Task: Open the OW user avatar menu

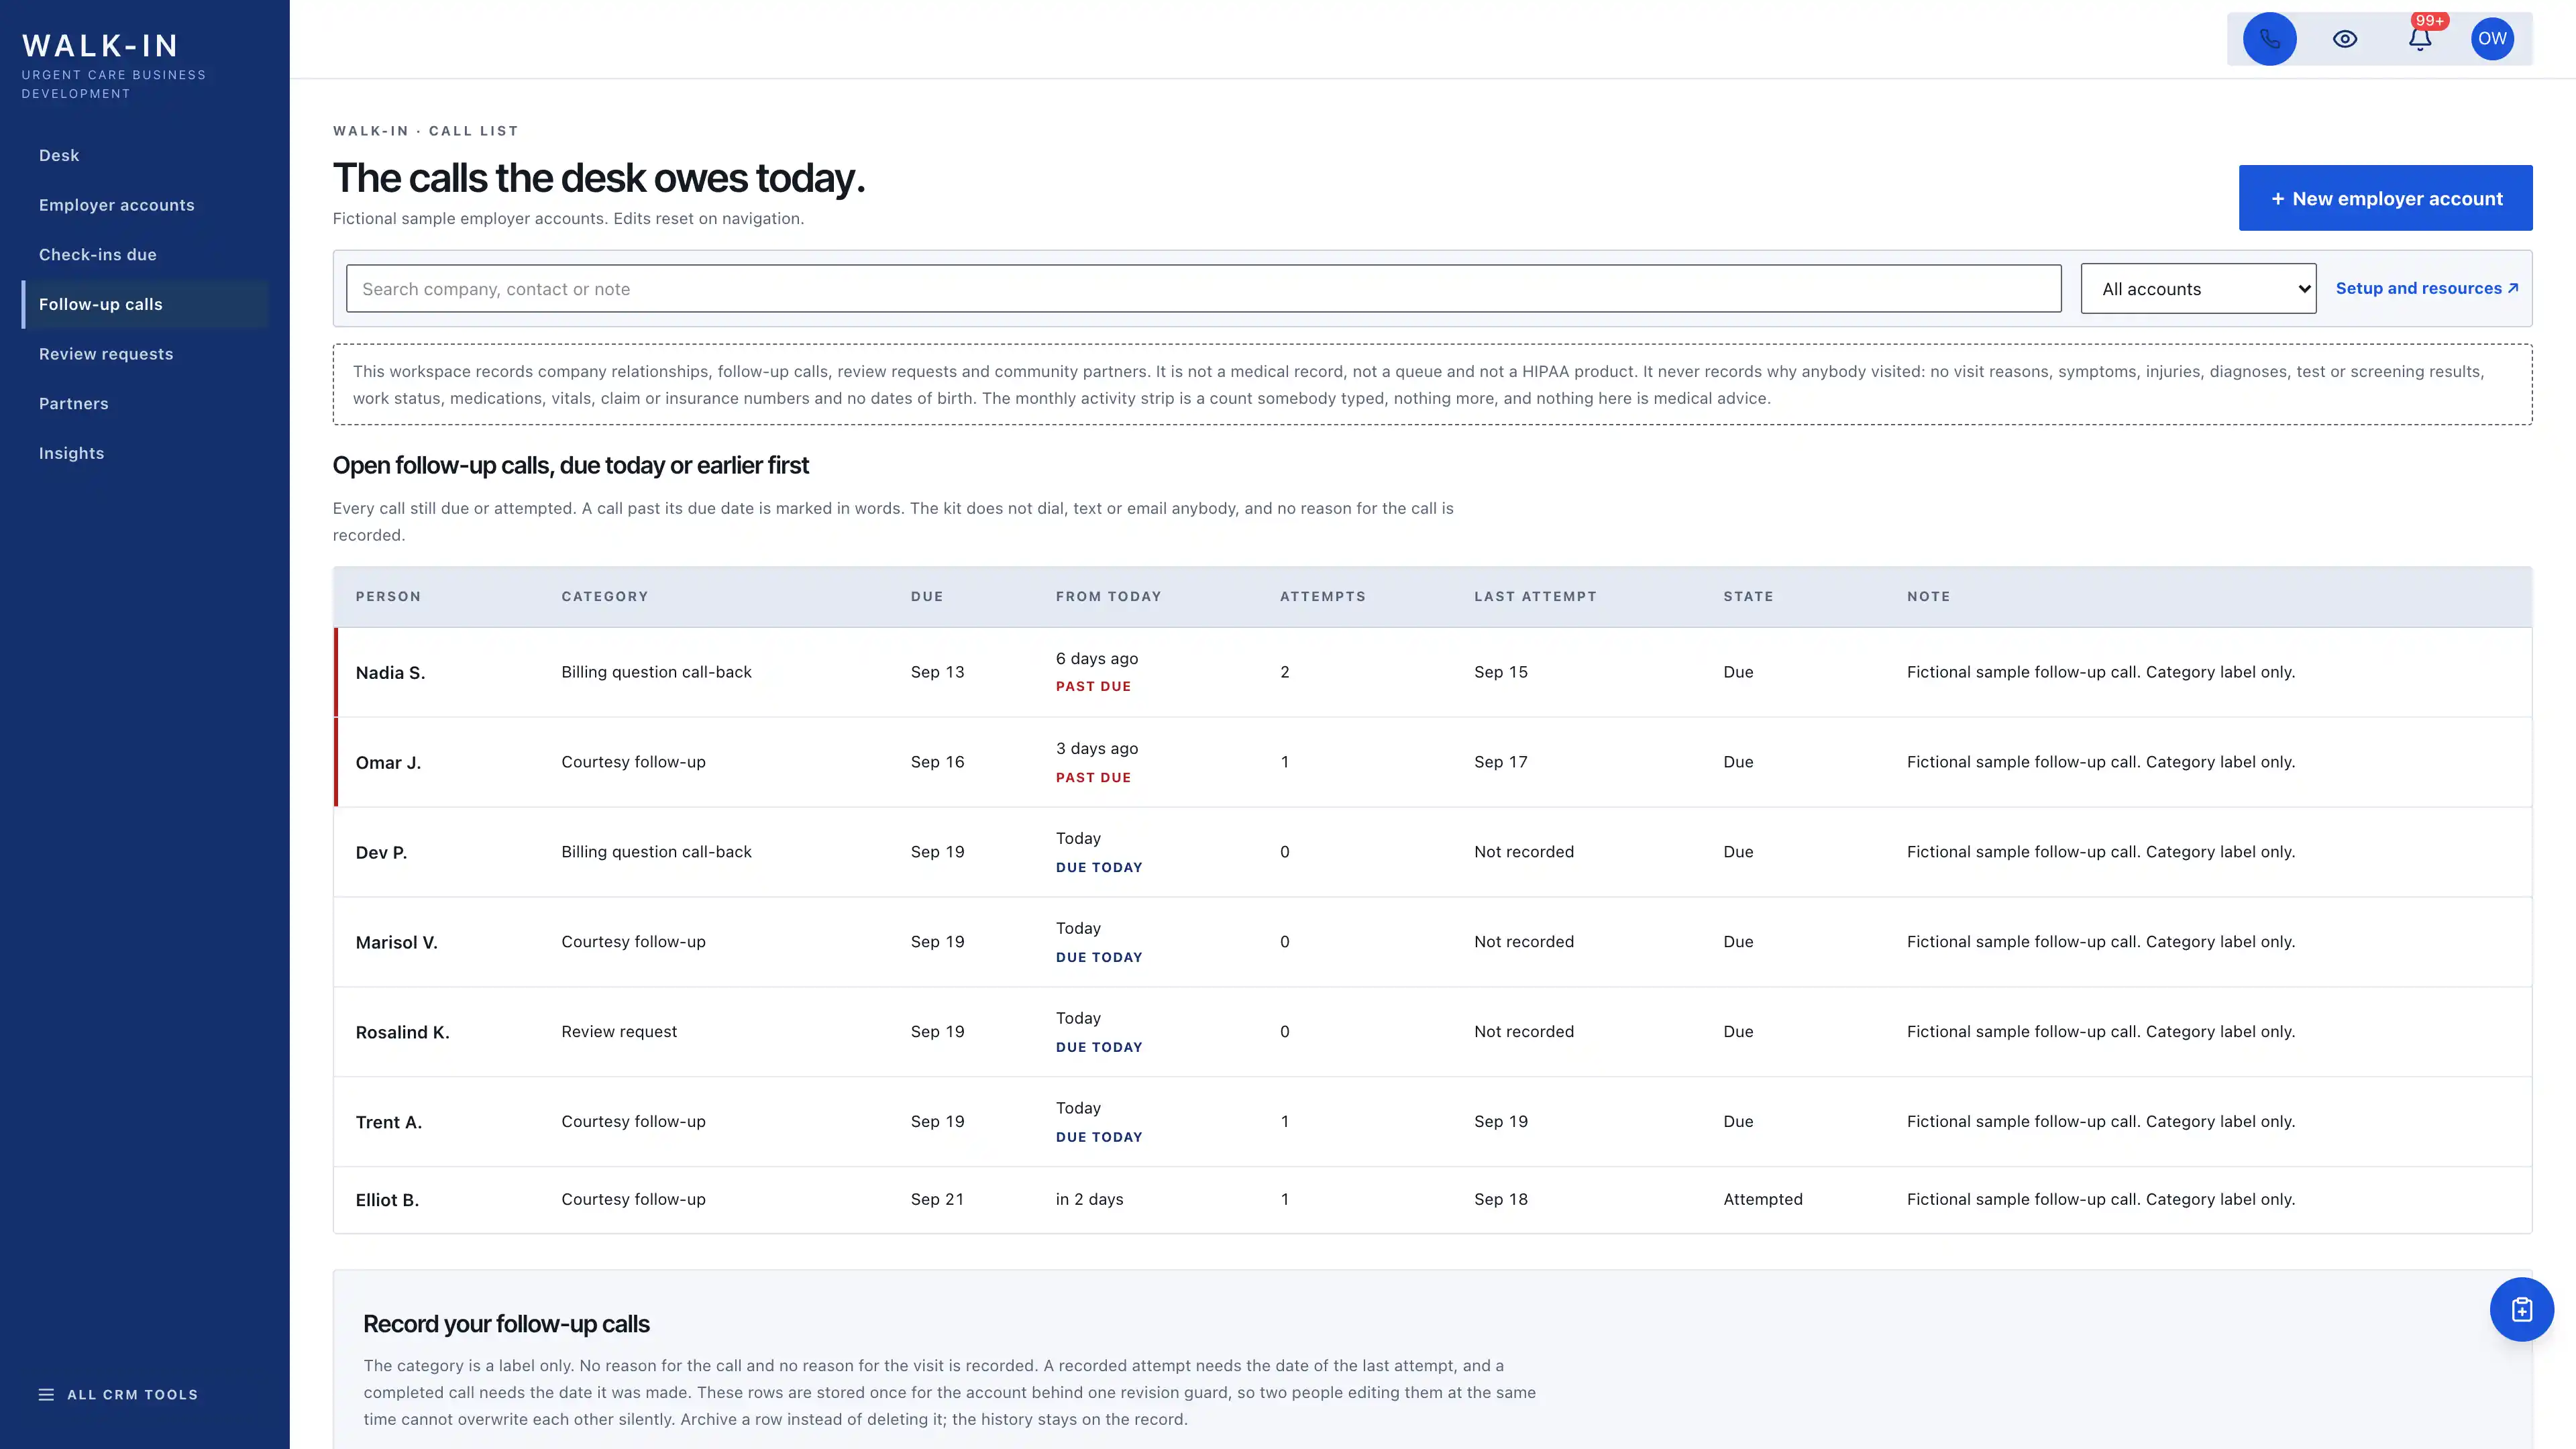Action: click(x=2492, y=39)
